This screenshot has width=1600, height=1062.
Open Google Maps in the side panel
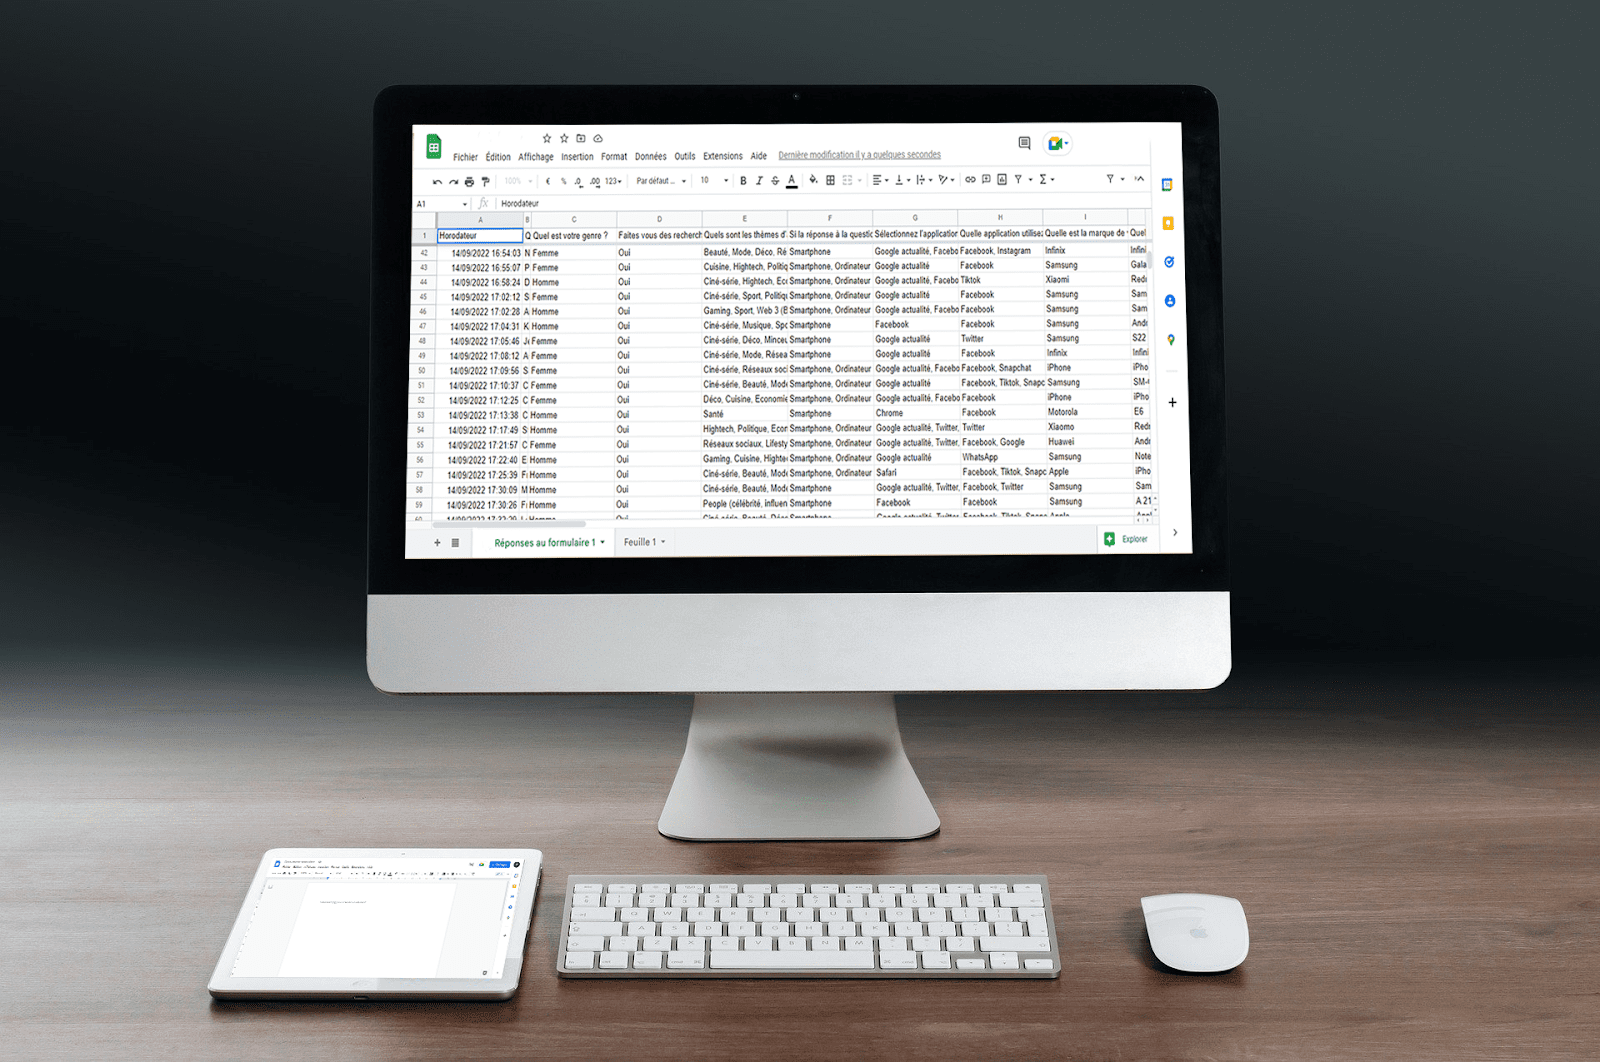coord(1171,340)
